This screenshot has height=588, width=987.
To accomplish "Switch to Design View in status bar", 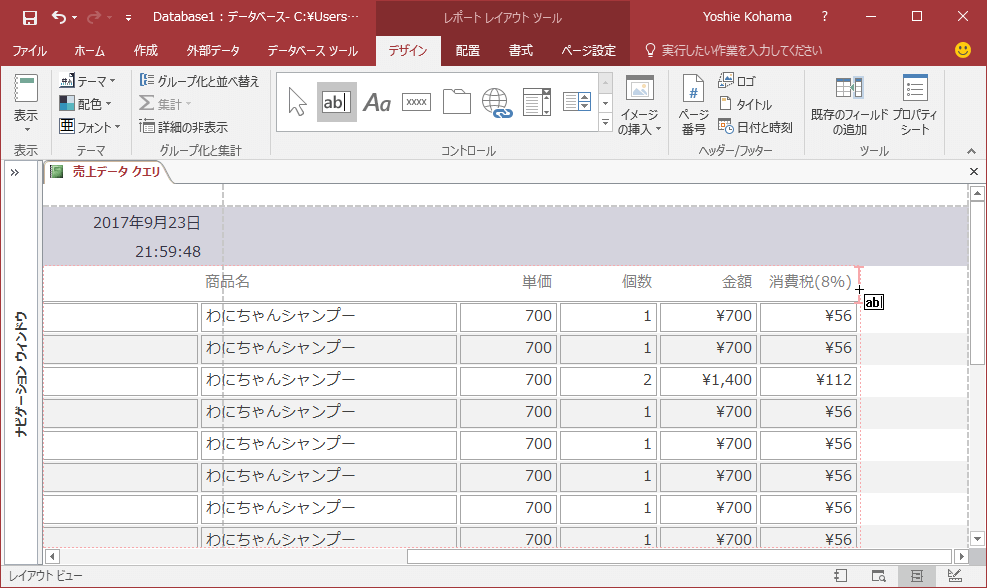I will click(x=954, y=575).
